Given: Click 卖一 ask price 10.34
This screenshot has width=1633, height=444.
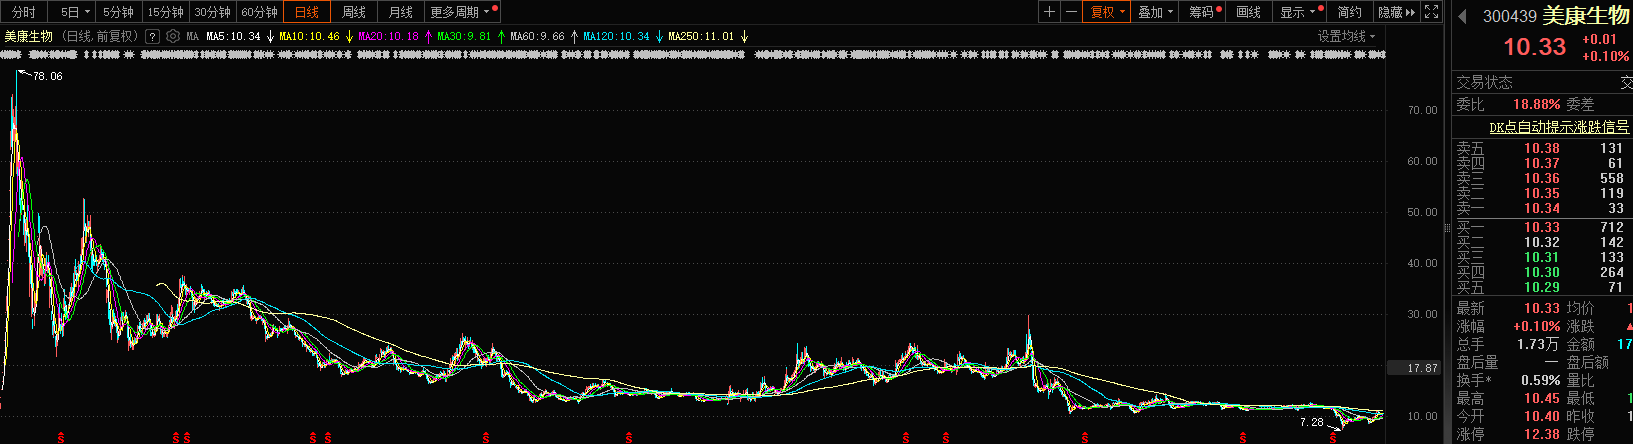Looking at the screenshot, I should pos(1542,208).
